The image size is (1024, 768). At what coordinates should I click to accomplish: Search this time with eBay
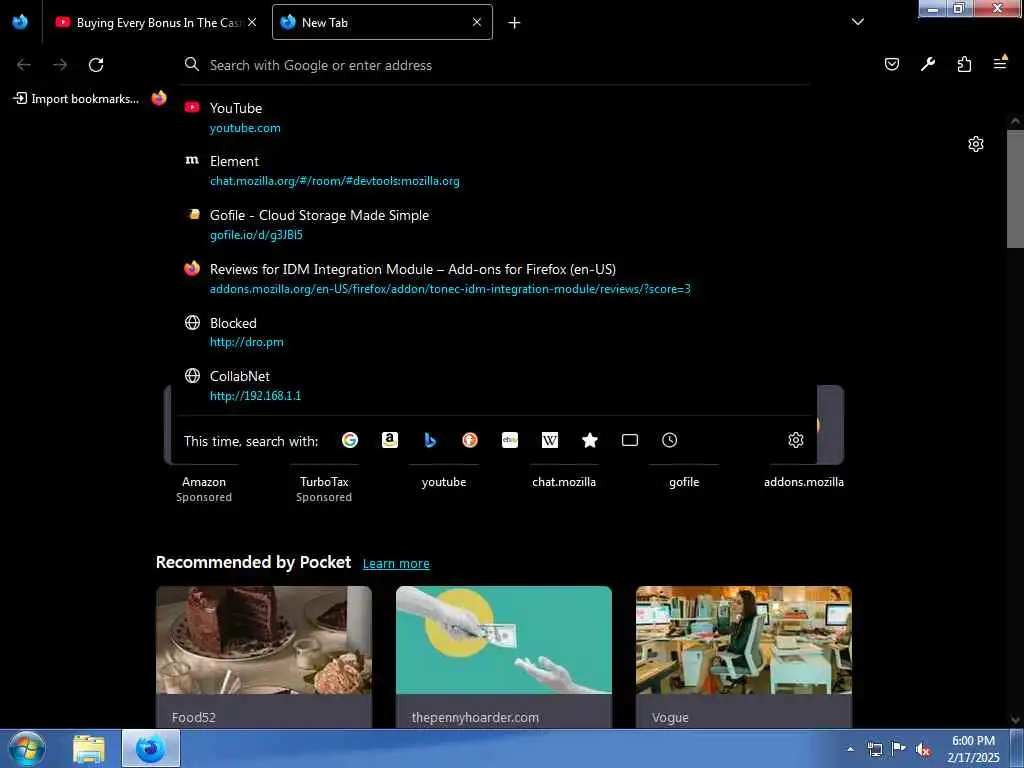(510, 440)
